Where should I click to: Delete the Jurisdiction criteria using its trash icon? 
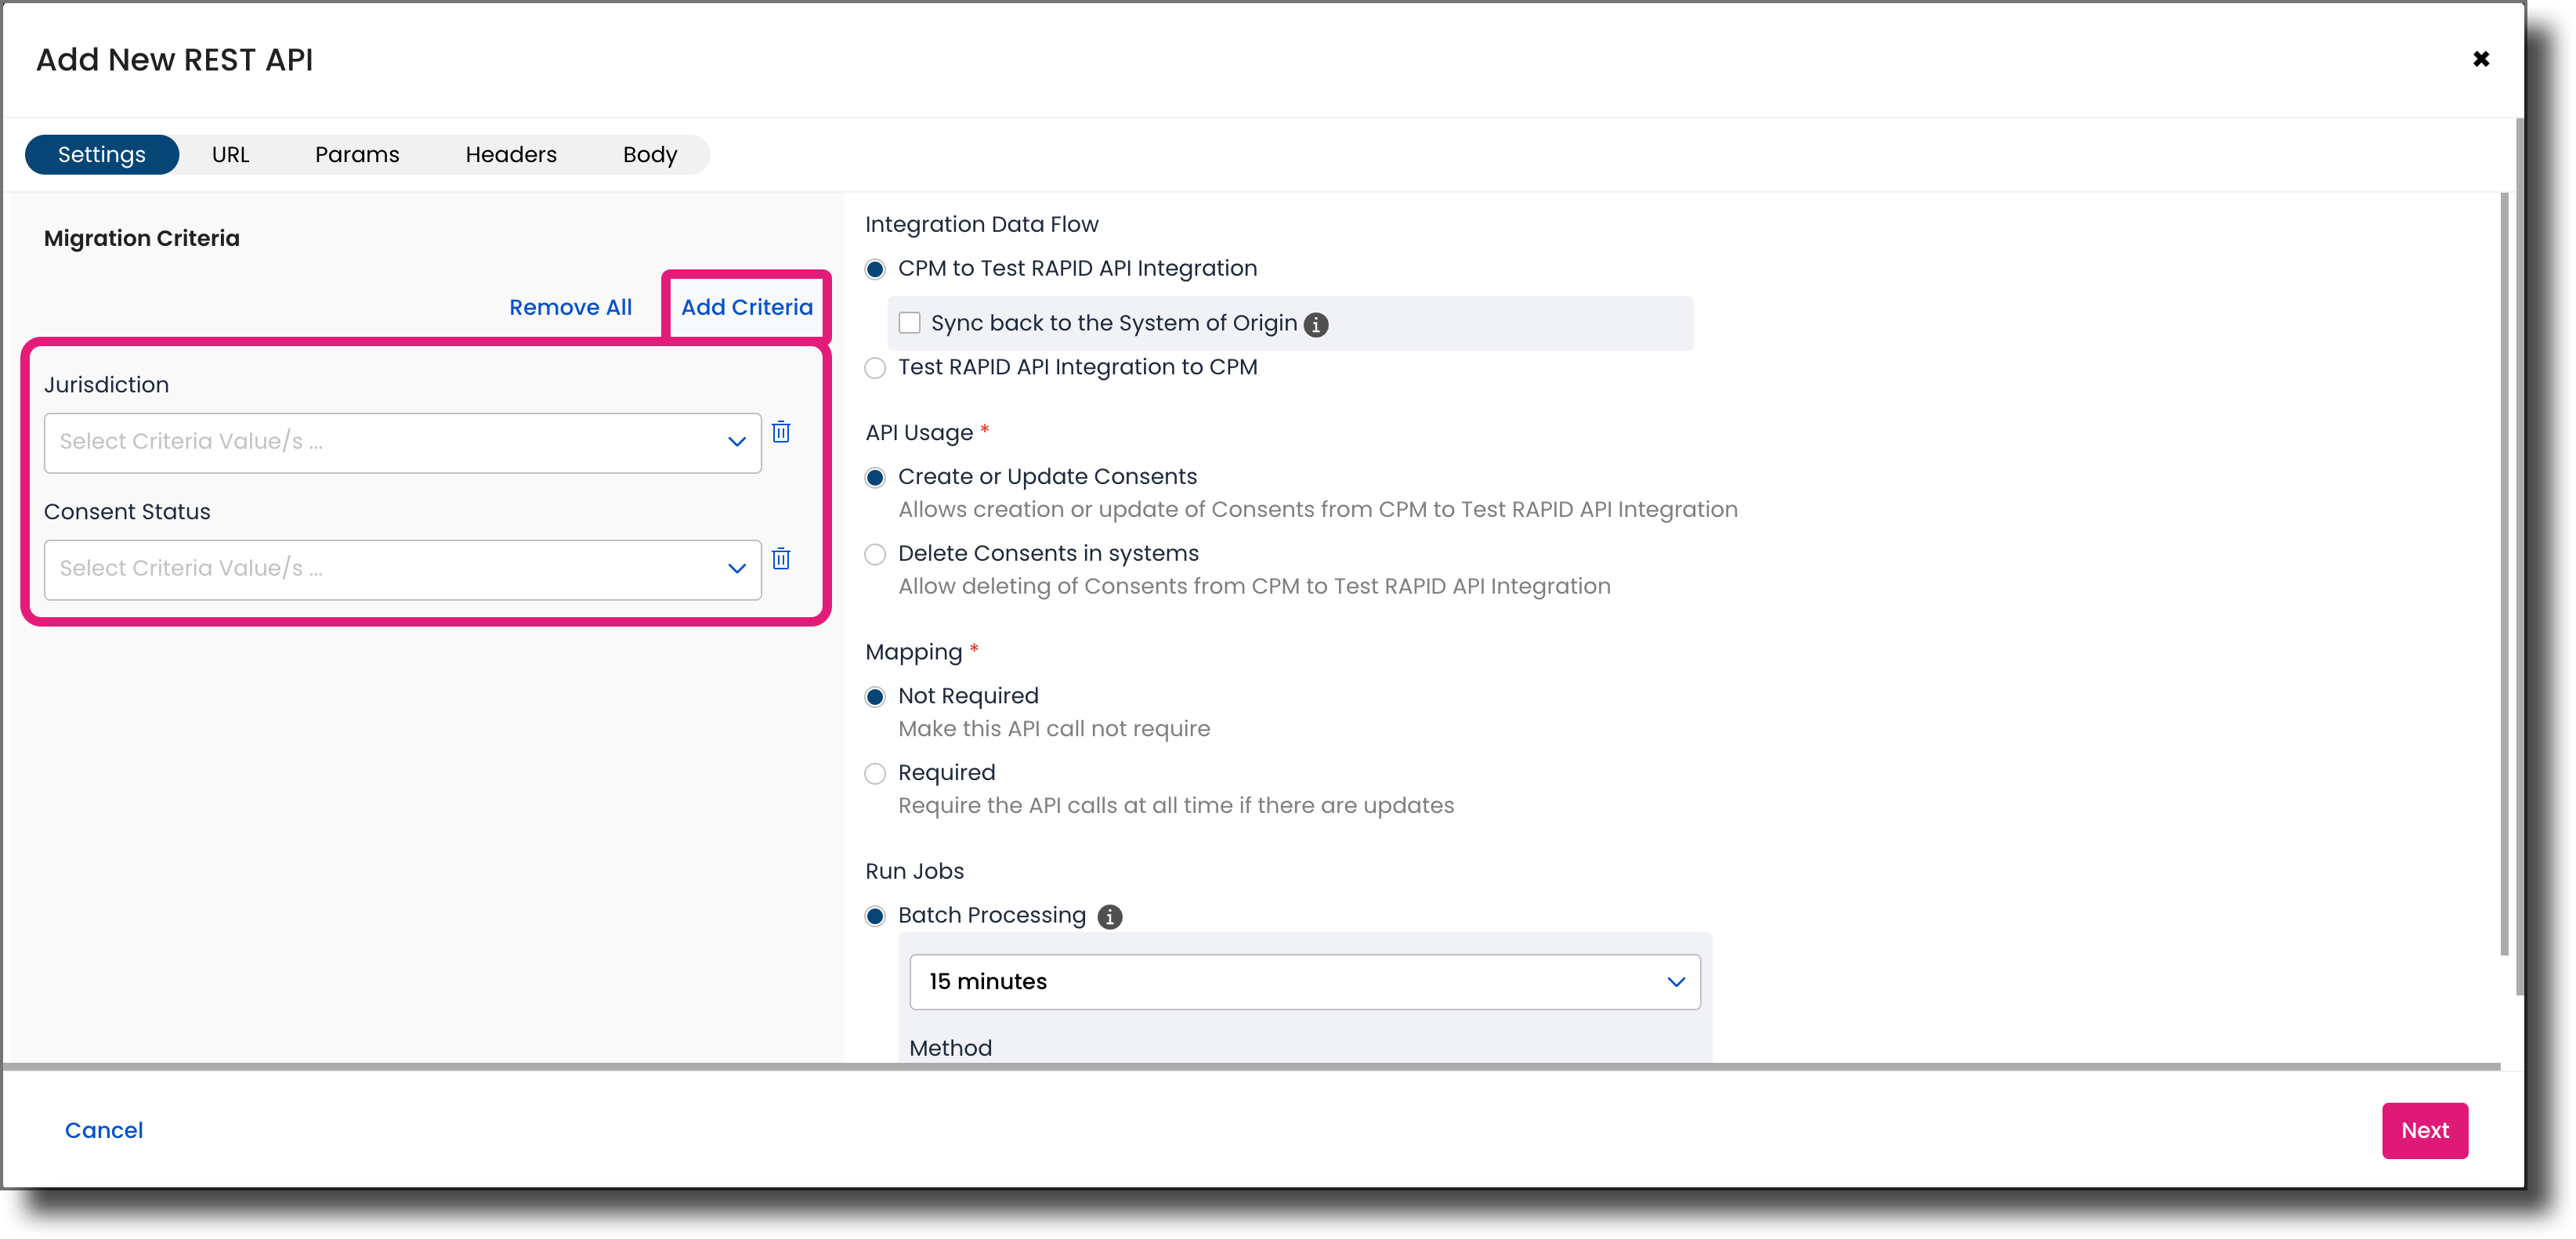click(x=782, y=434)
